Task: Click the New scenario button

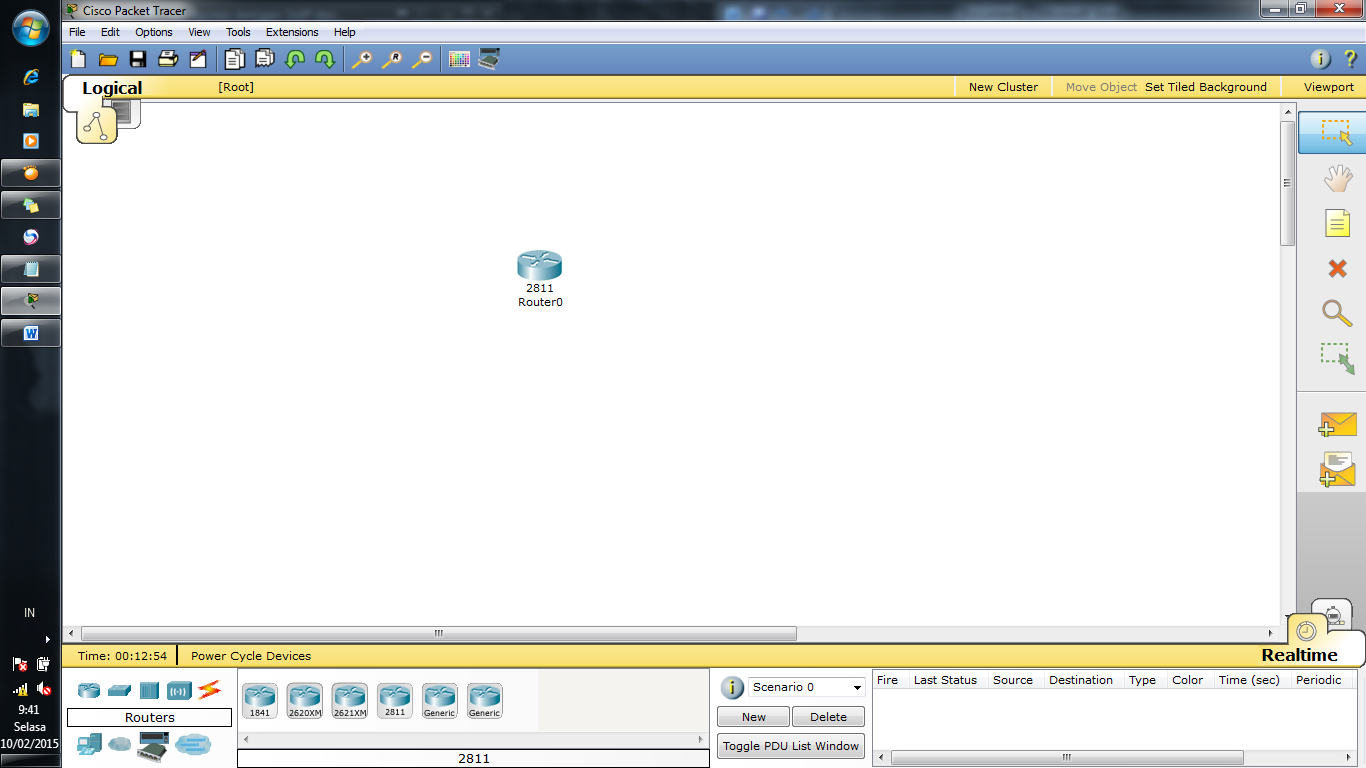Action: 754,717
